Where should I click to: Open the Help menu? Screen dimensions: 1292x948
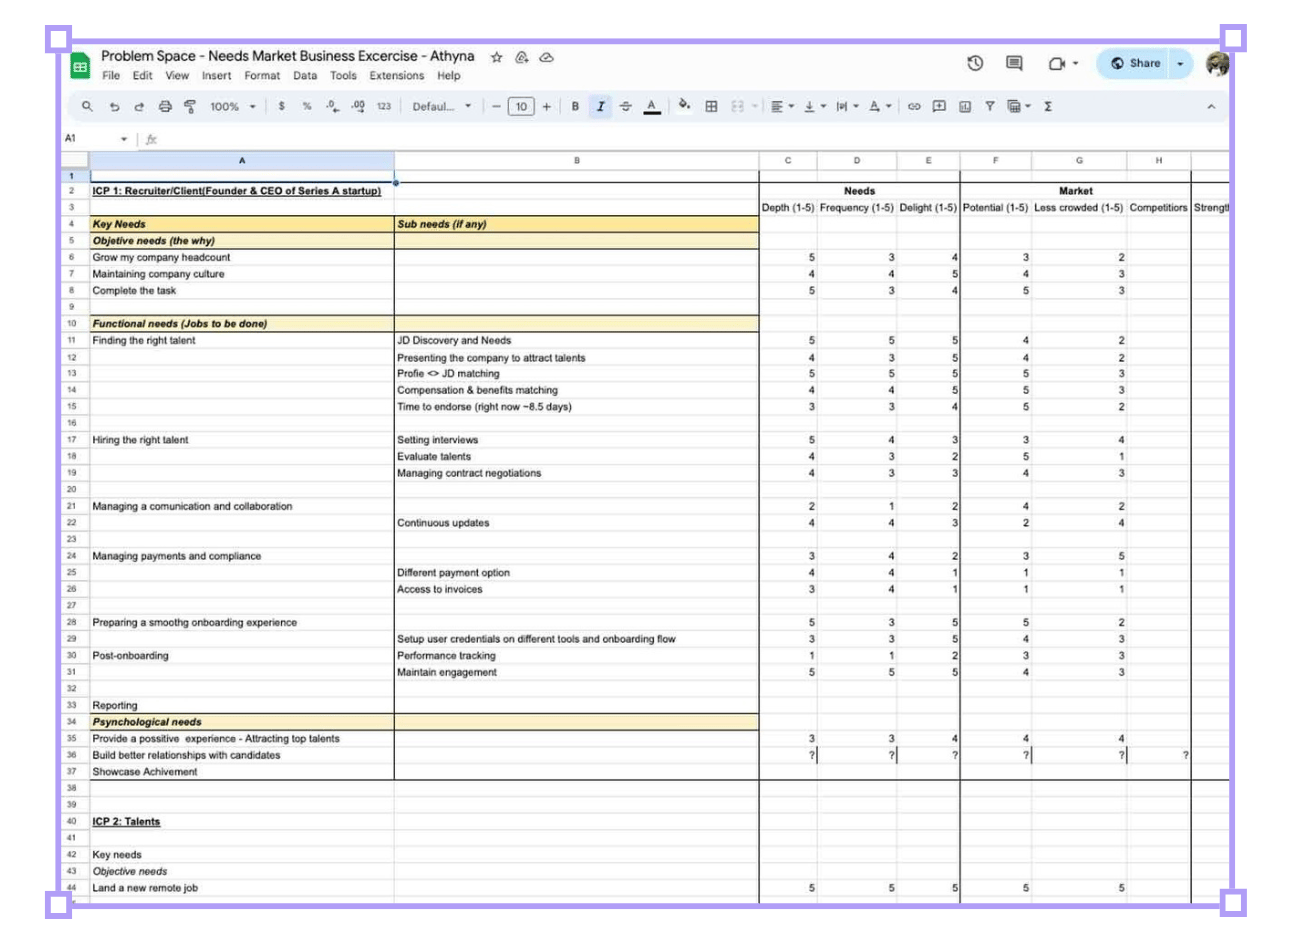(x=449, y=76)
